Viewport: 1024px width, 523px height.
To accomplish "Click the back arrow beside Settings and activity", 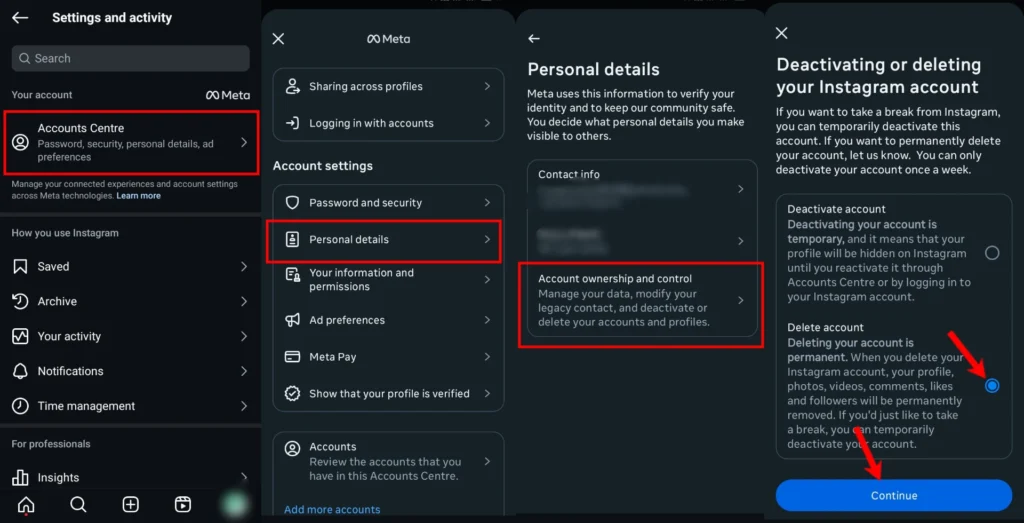I will 20,18.
